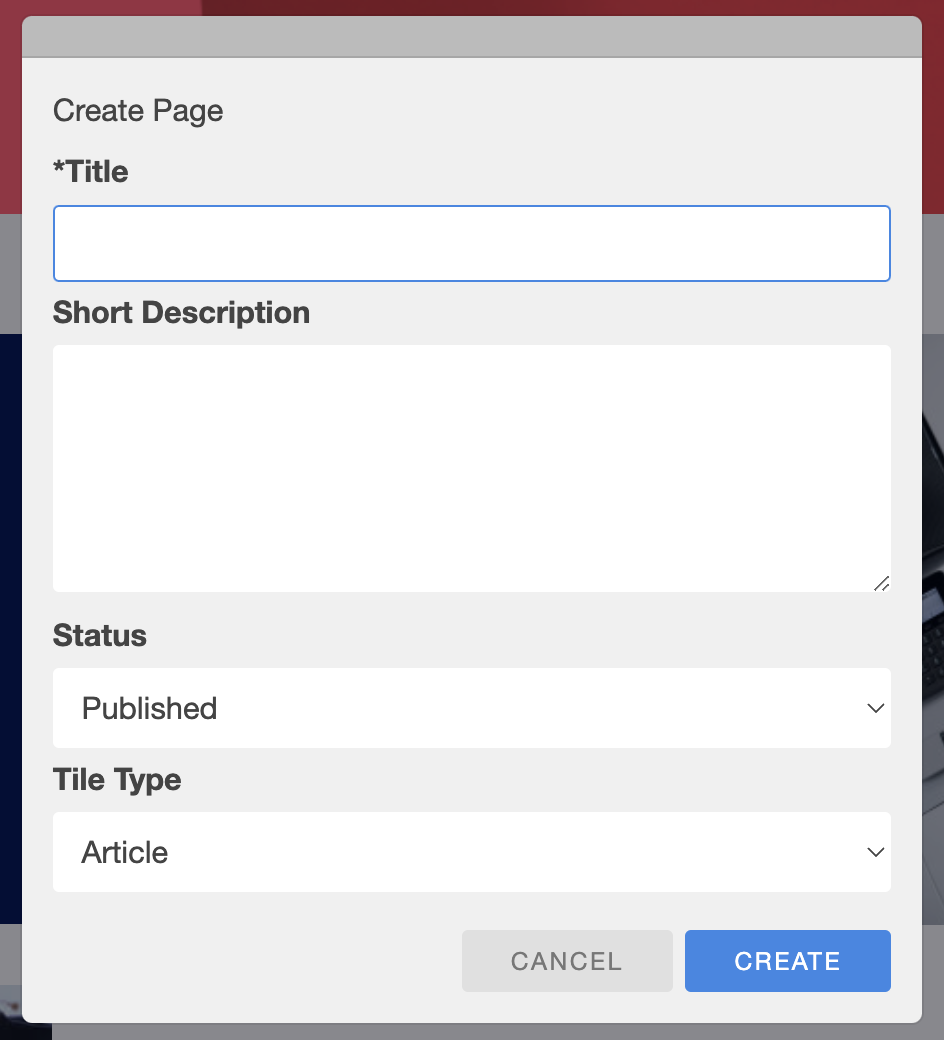Click the Tile Type field label

click(117, 780)
